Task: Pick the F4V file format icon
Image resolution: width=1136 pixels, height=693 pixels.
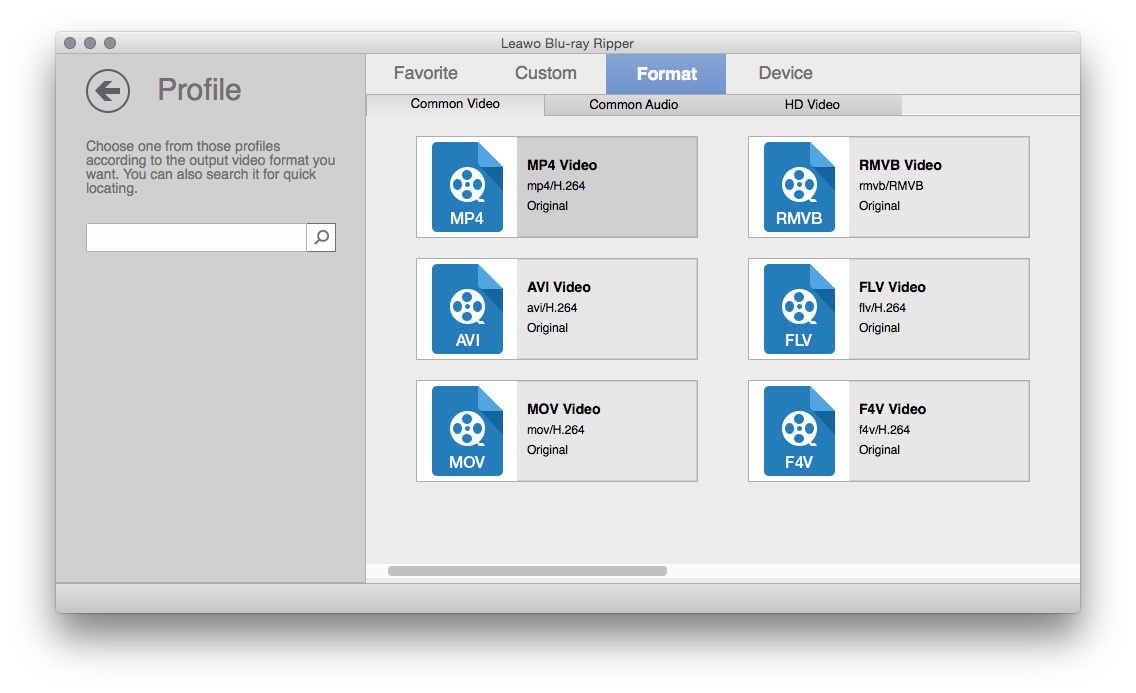Action: [799, 431]
